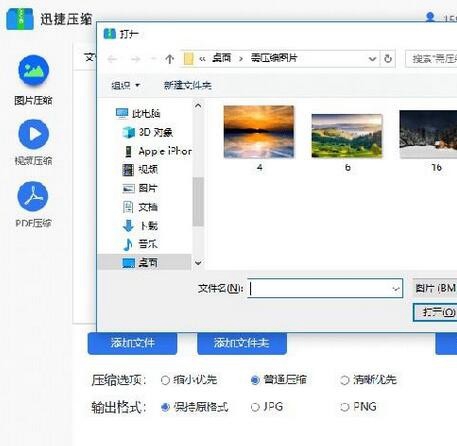Select 下载 folder in navigation tree
This screenshot has height=446, width=457.
pos(140,226)
